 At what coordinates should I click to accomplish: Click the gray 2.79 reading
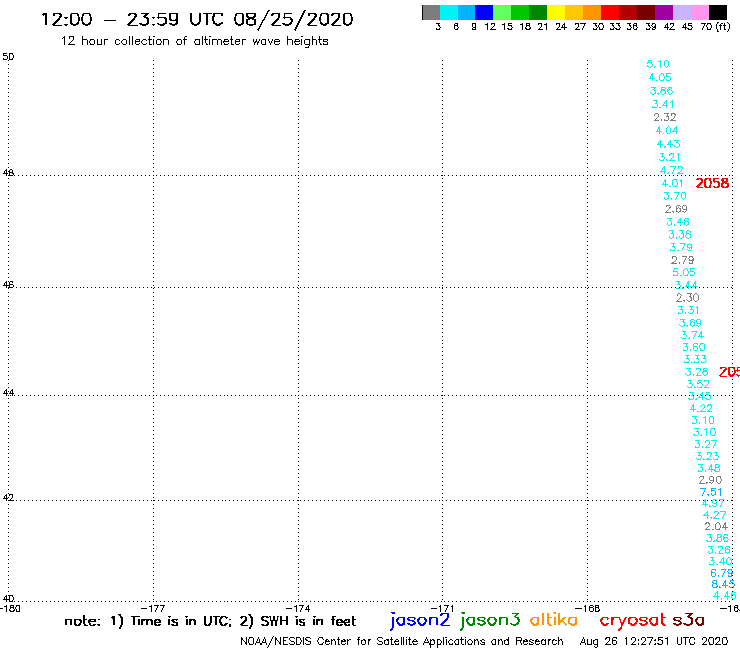[682, 260]
